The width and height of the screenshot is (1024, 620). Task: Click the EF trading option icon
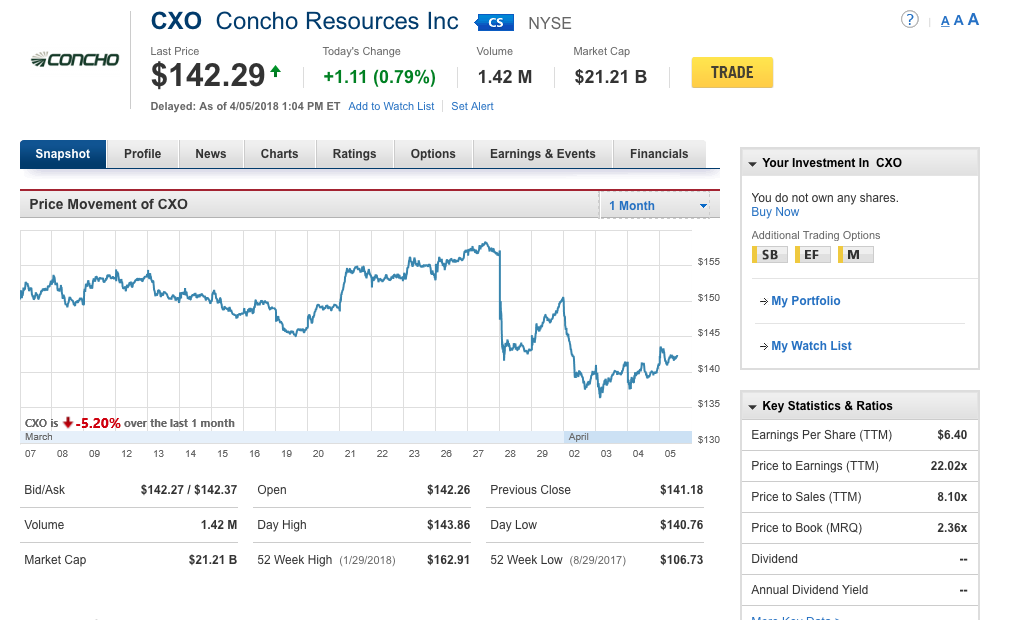click(x=812, y=255)
